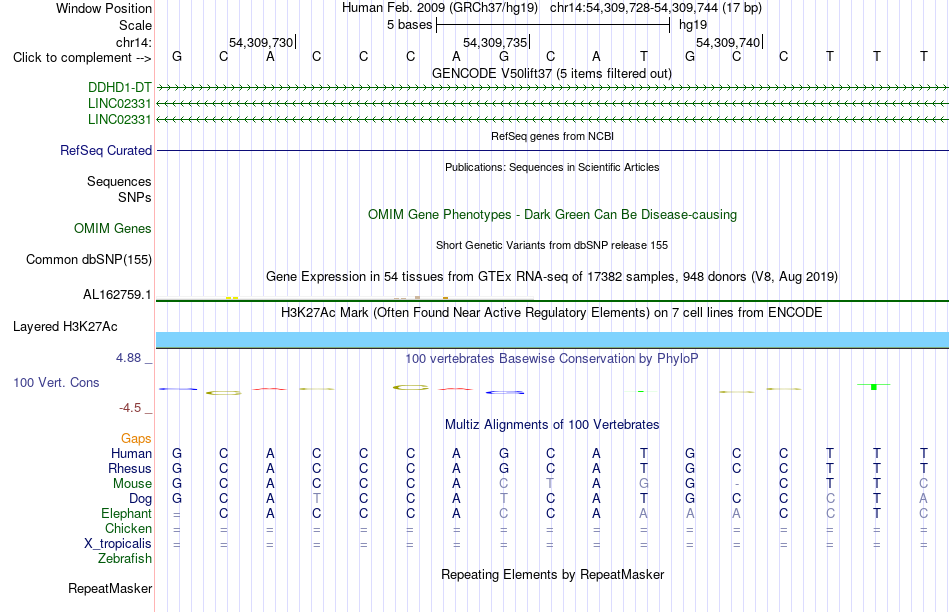Click the SNPs track label
This screenshot has height=612, width=950.
point(135,197)
